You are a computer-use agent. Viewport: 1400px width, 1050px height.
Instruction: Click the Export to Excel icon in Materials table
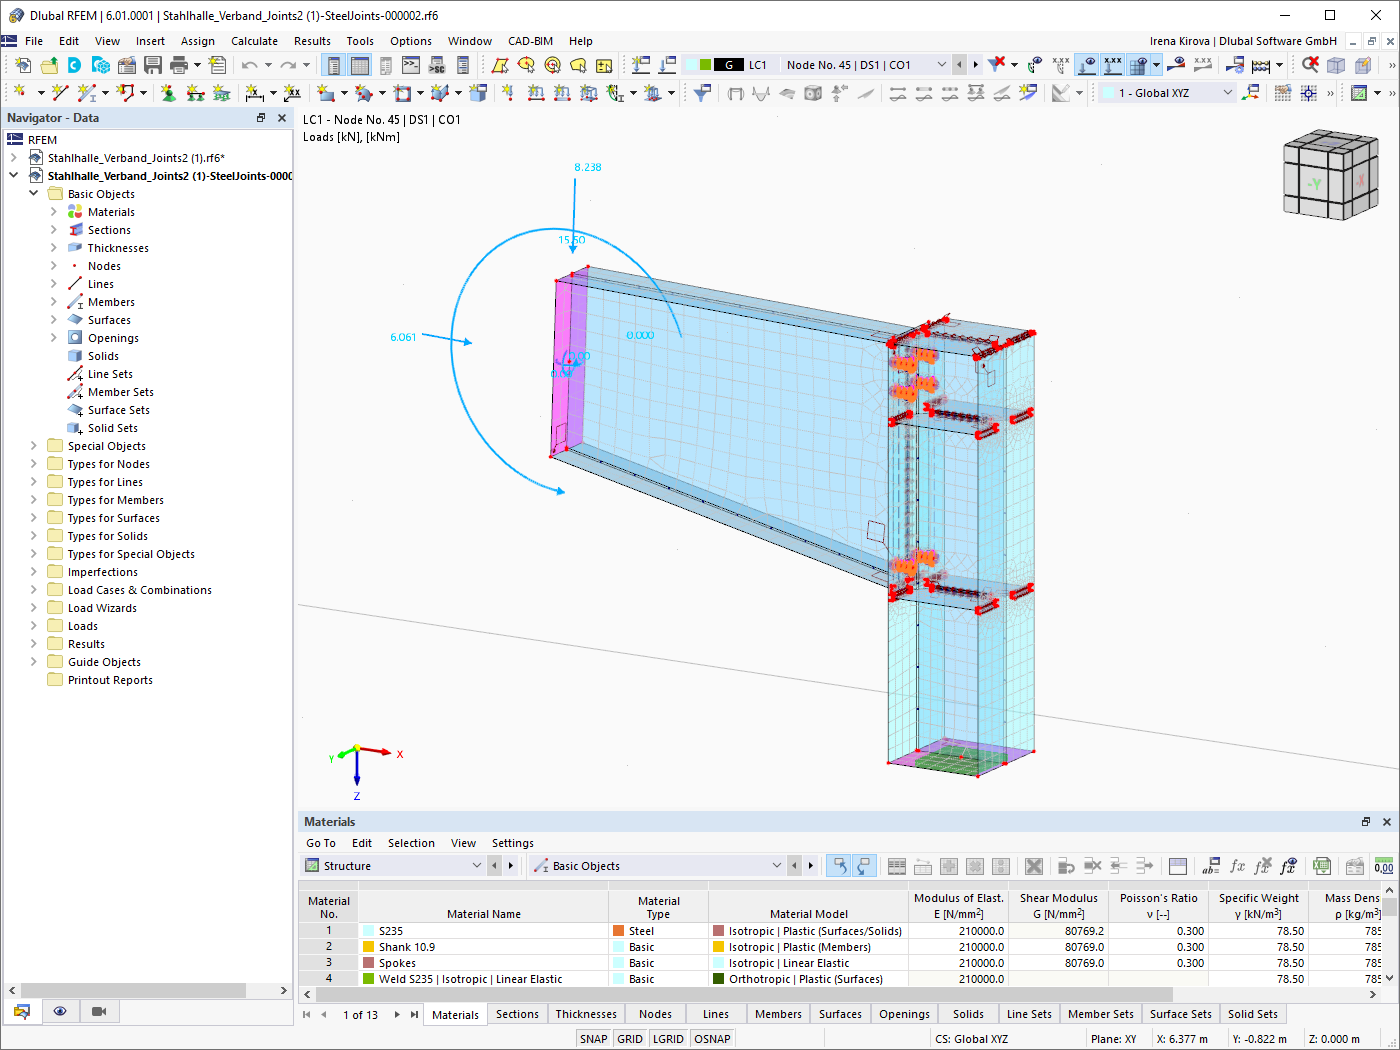coord(1322,866)
